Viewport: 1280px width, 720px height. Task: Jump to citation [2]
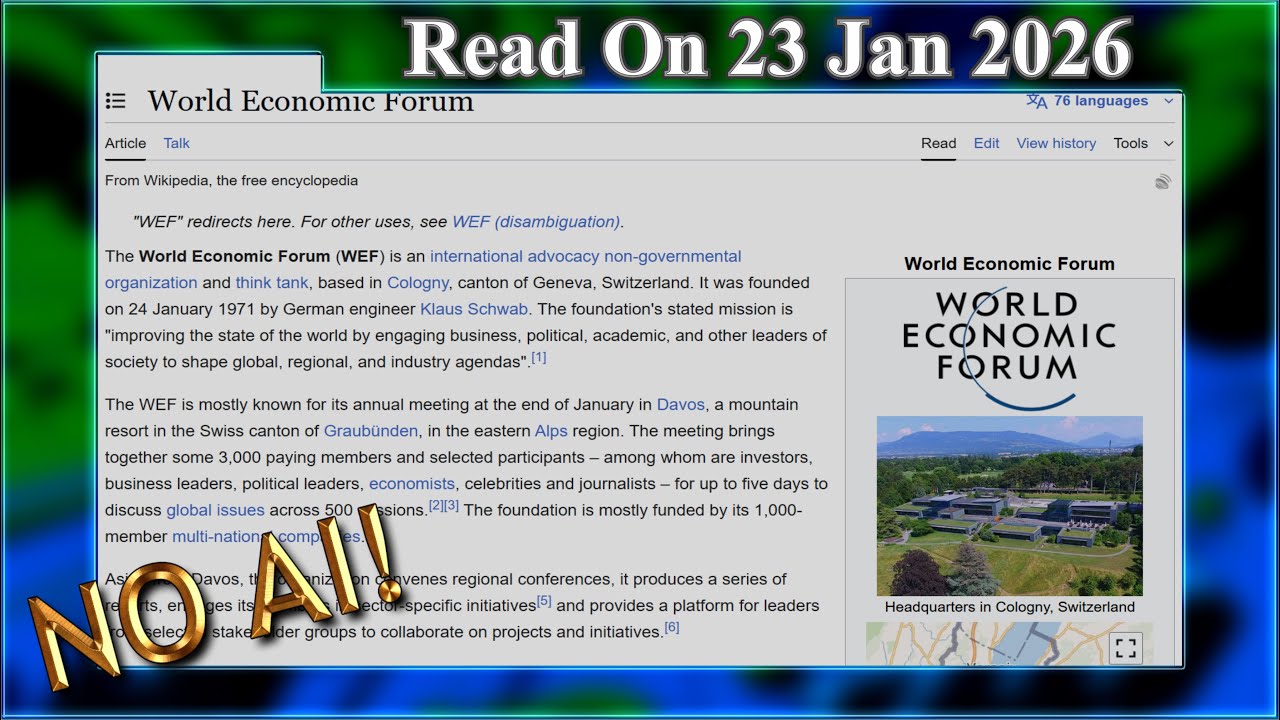coord(436,506)
